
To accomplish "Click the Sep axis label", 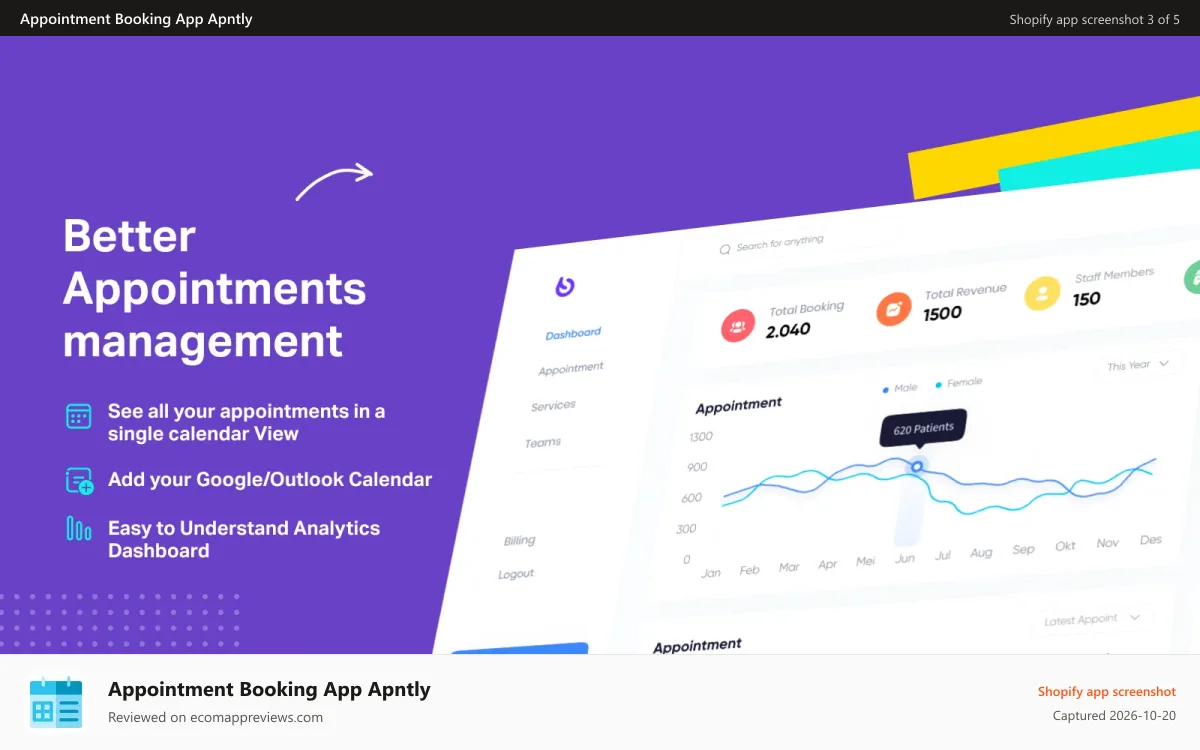I will pyautogui.click(x=1023, y=550).
